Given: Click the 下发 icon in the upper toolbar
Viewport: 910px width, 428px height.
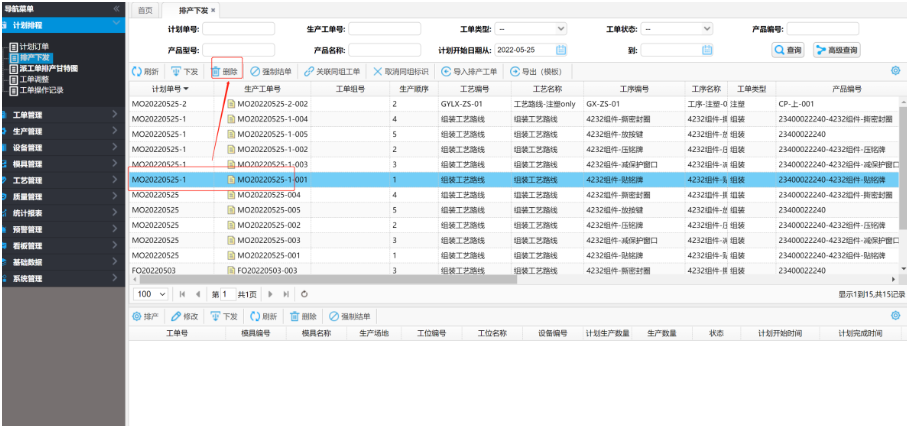Looking at the screenshot, I should click(x=177, y=72).
